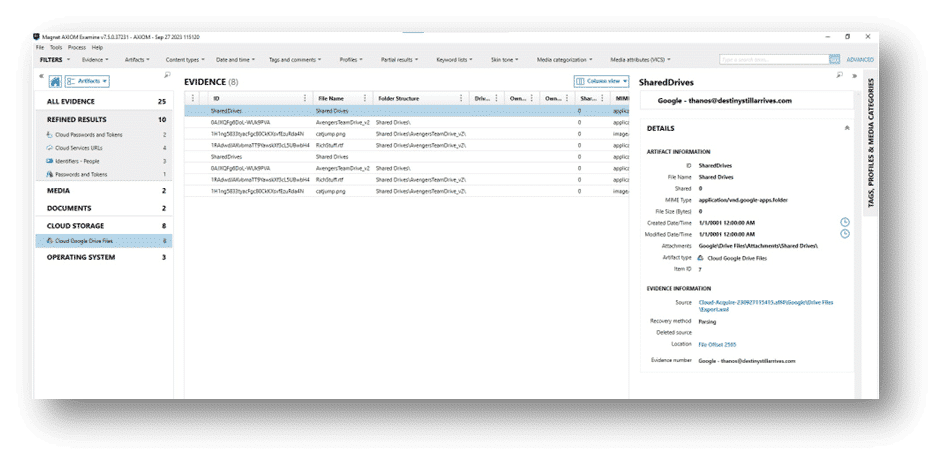Open the Artifacts explorer dropdown in left pane
944x464 pixels.
tap(87, 81)
